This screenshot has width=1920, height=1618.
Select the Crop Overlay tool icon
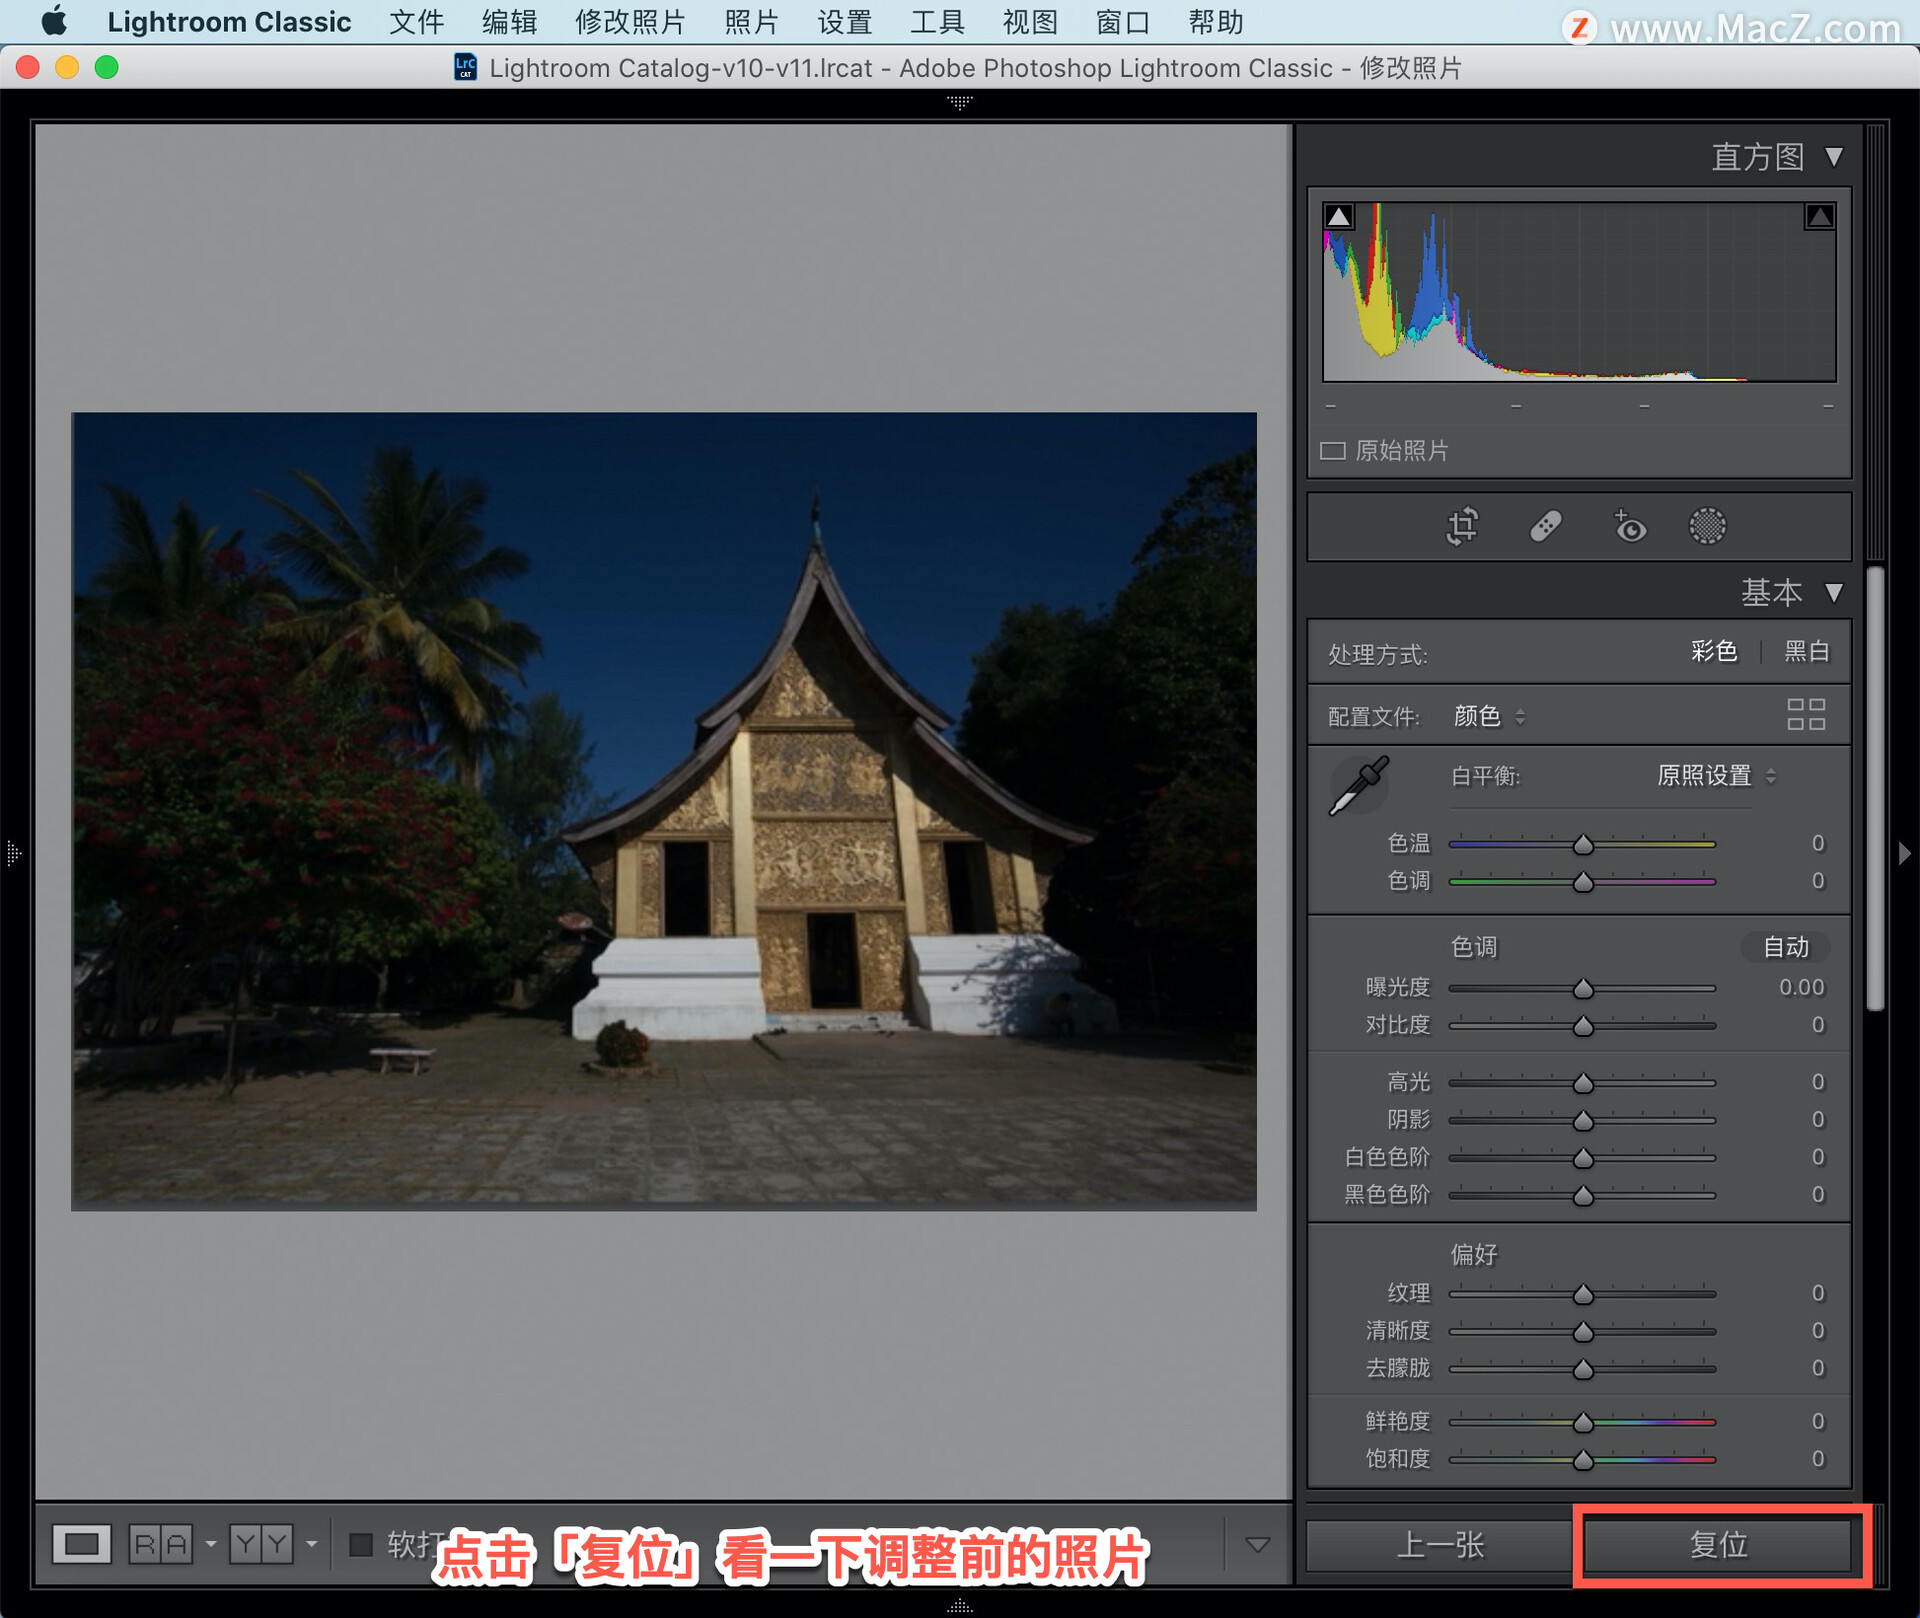click(x=1462, y=526)
